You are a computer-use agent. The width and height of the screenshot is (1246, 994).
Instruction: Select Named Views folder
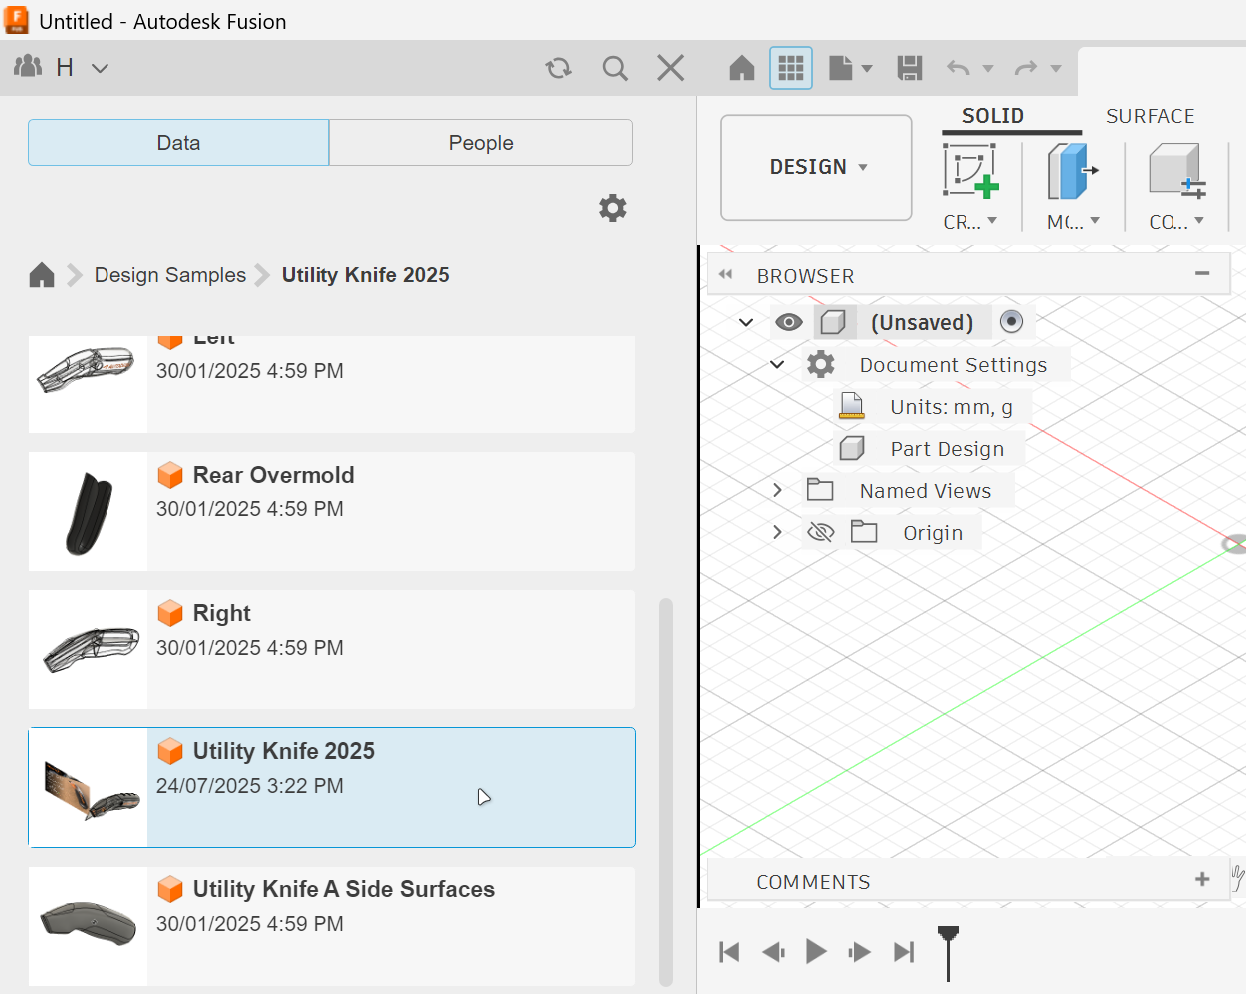(925, 491)
